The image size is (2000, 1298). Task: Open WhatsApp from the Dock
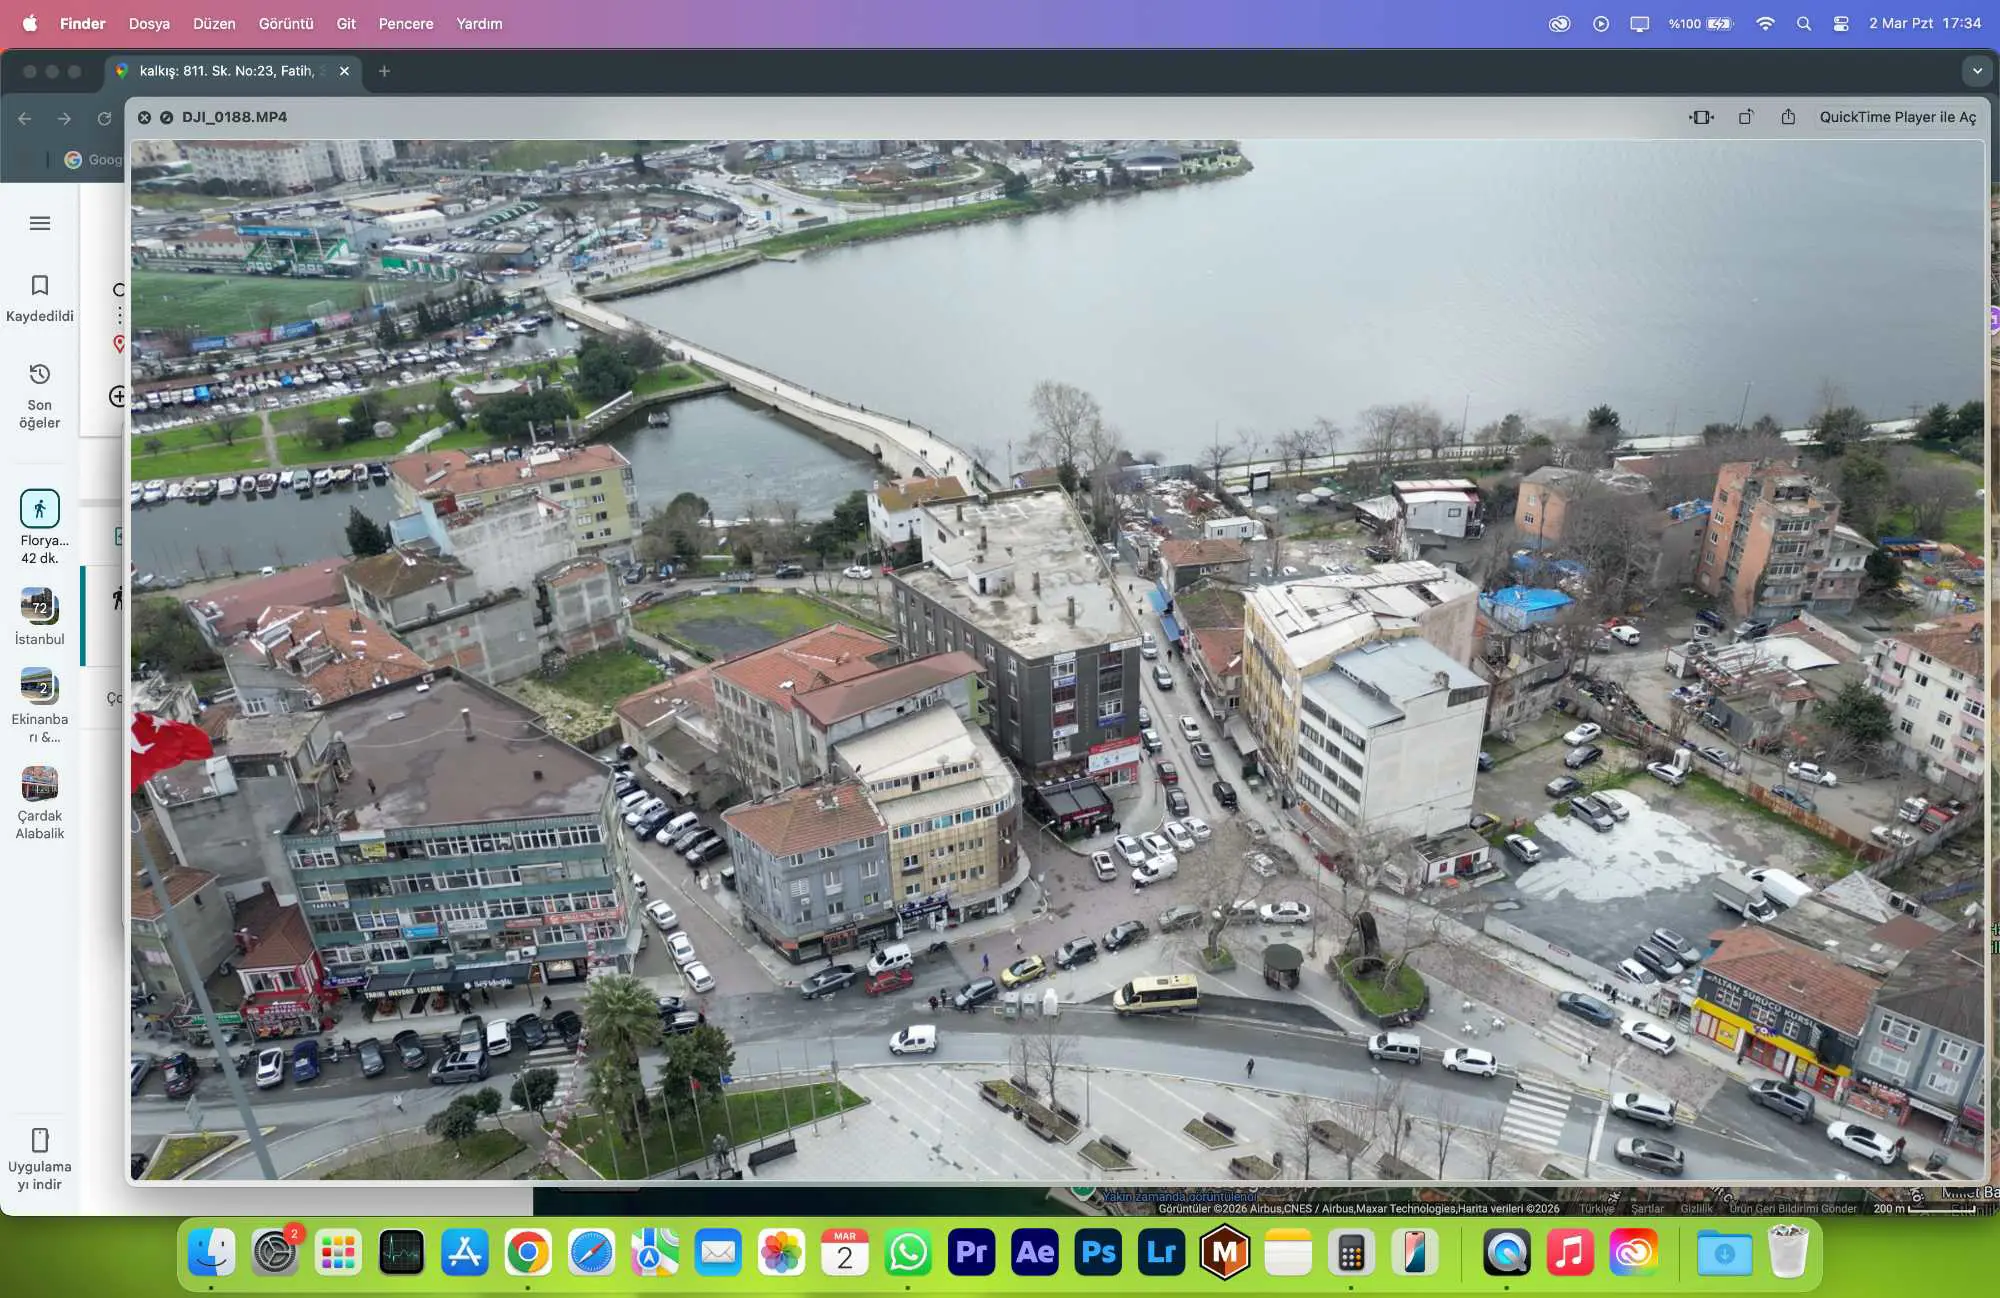tap(908, 1252)
